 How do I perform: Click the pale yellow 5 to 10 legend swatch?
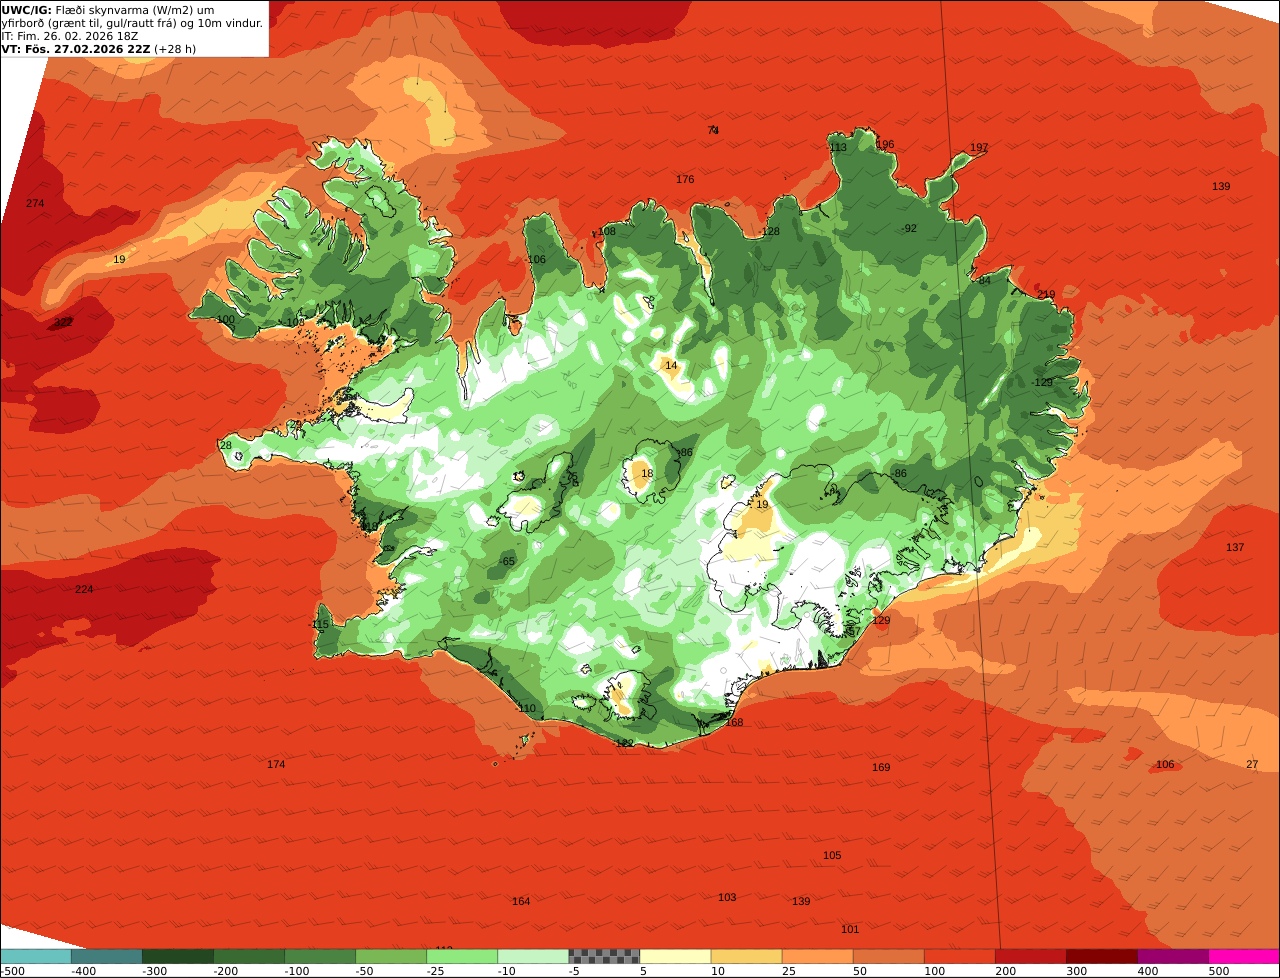[675, 956]
